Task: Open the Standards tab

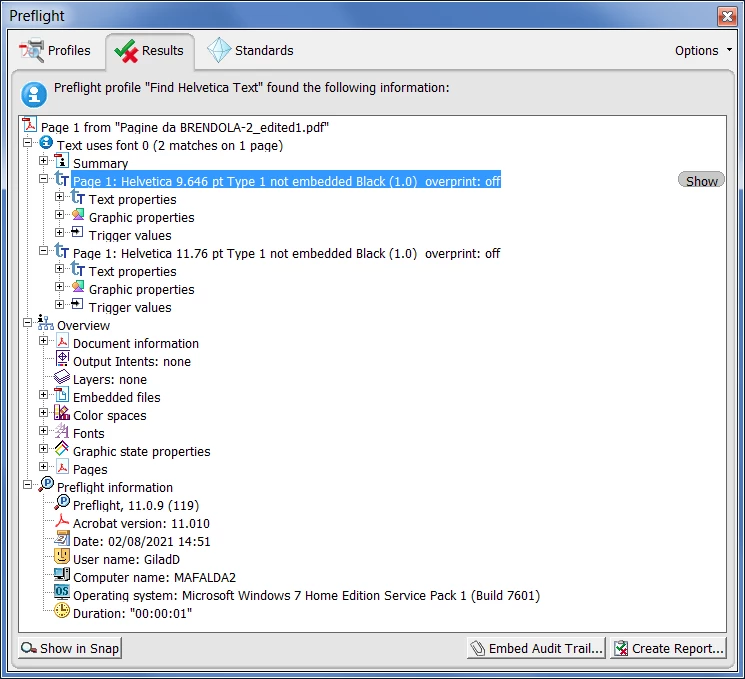Action: (250, 50)
